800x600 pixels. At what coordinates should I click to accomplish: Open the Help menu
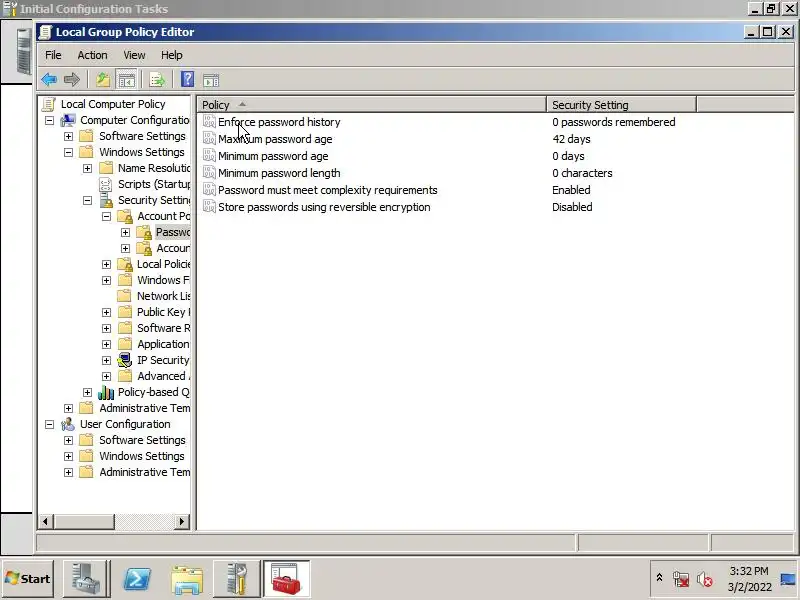[171, 55]
